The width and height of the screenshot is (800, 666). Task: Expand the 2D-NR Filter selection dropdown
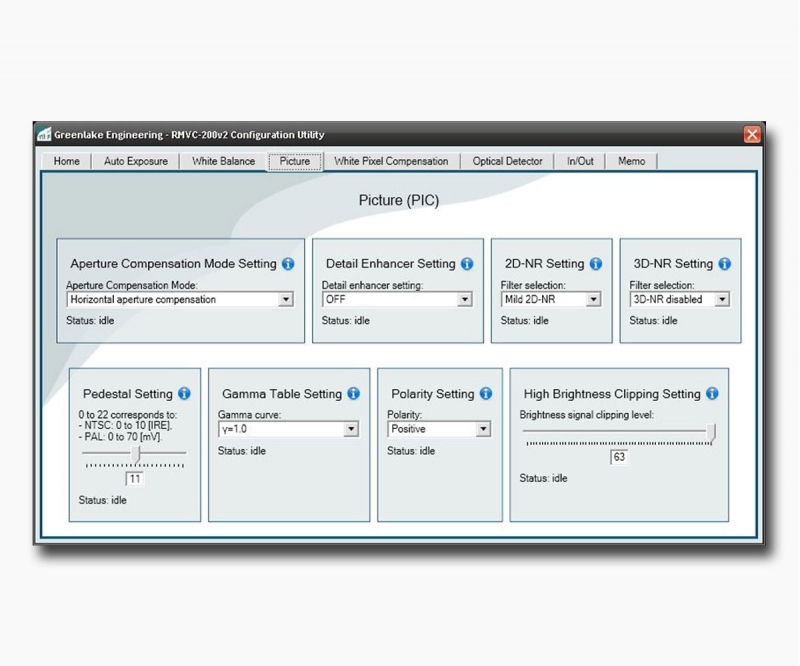click(593, 299)
